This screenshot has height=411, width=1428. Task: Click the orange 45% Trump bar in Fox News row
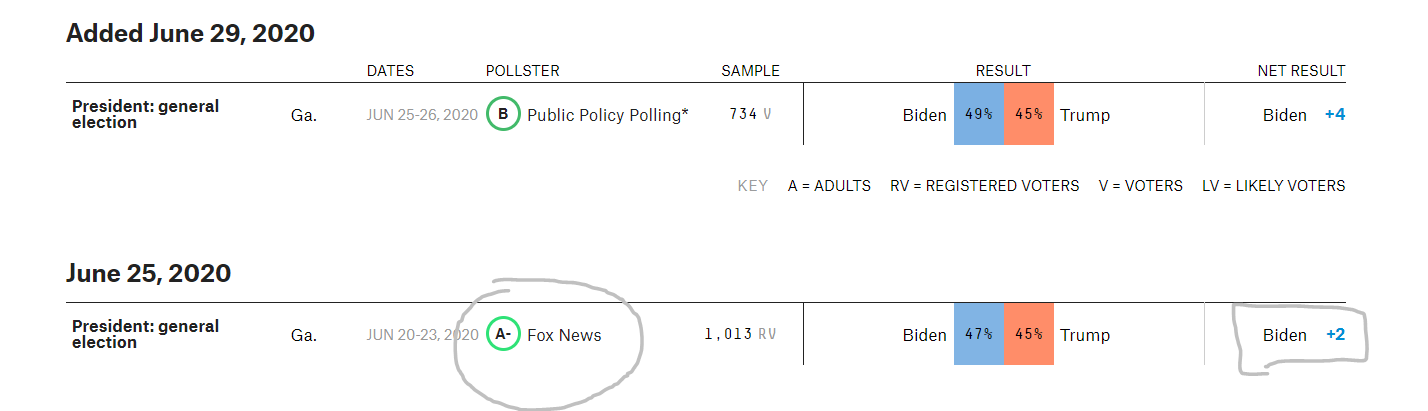1028,334
